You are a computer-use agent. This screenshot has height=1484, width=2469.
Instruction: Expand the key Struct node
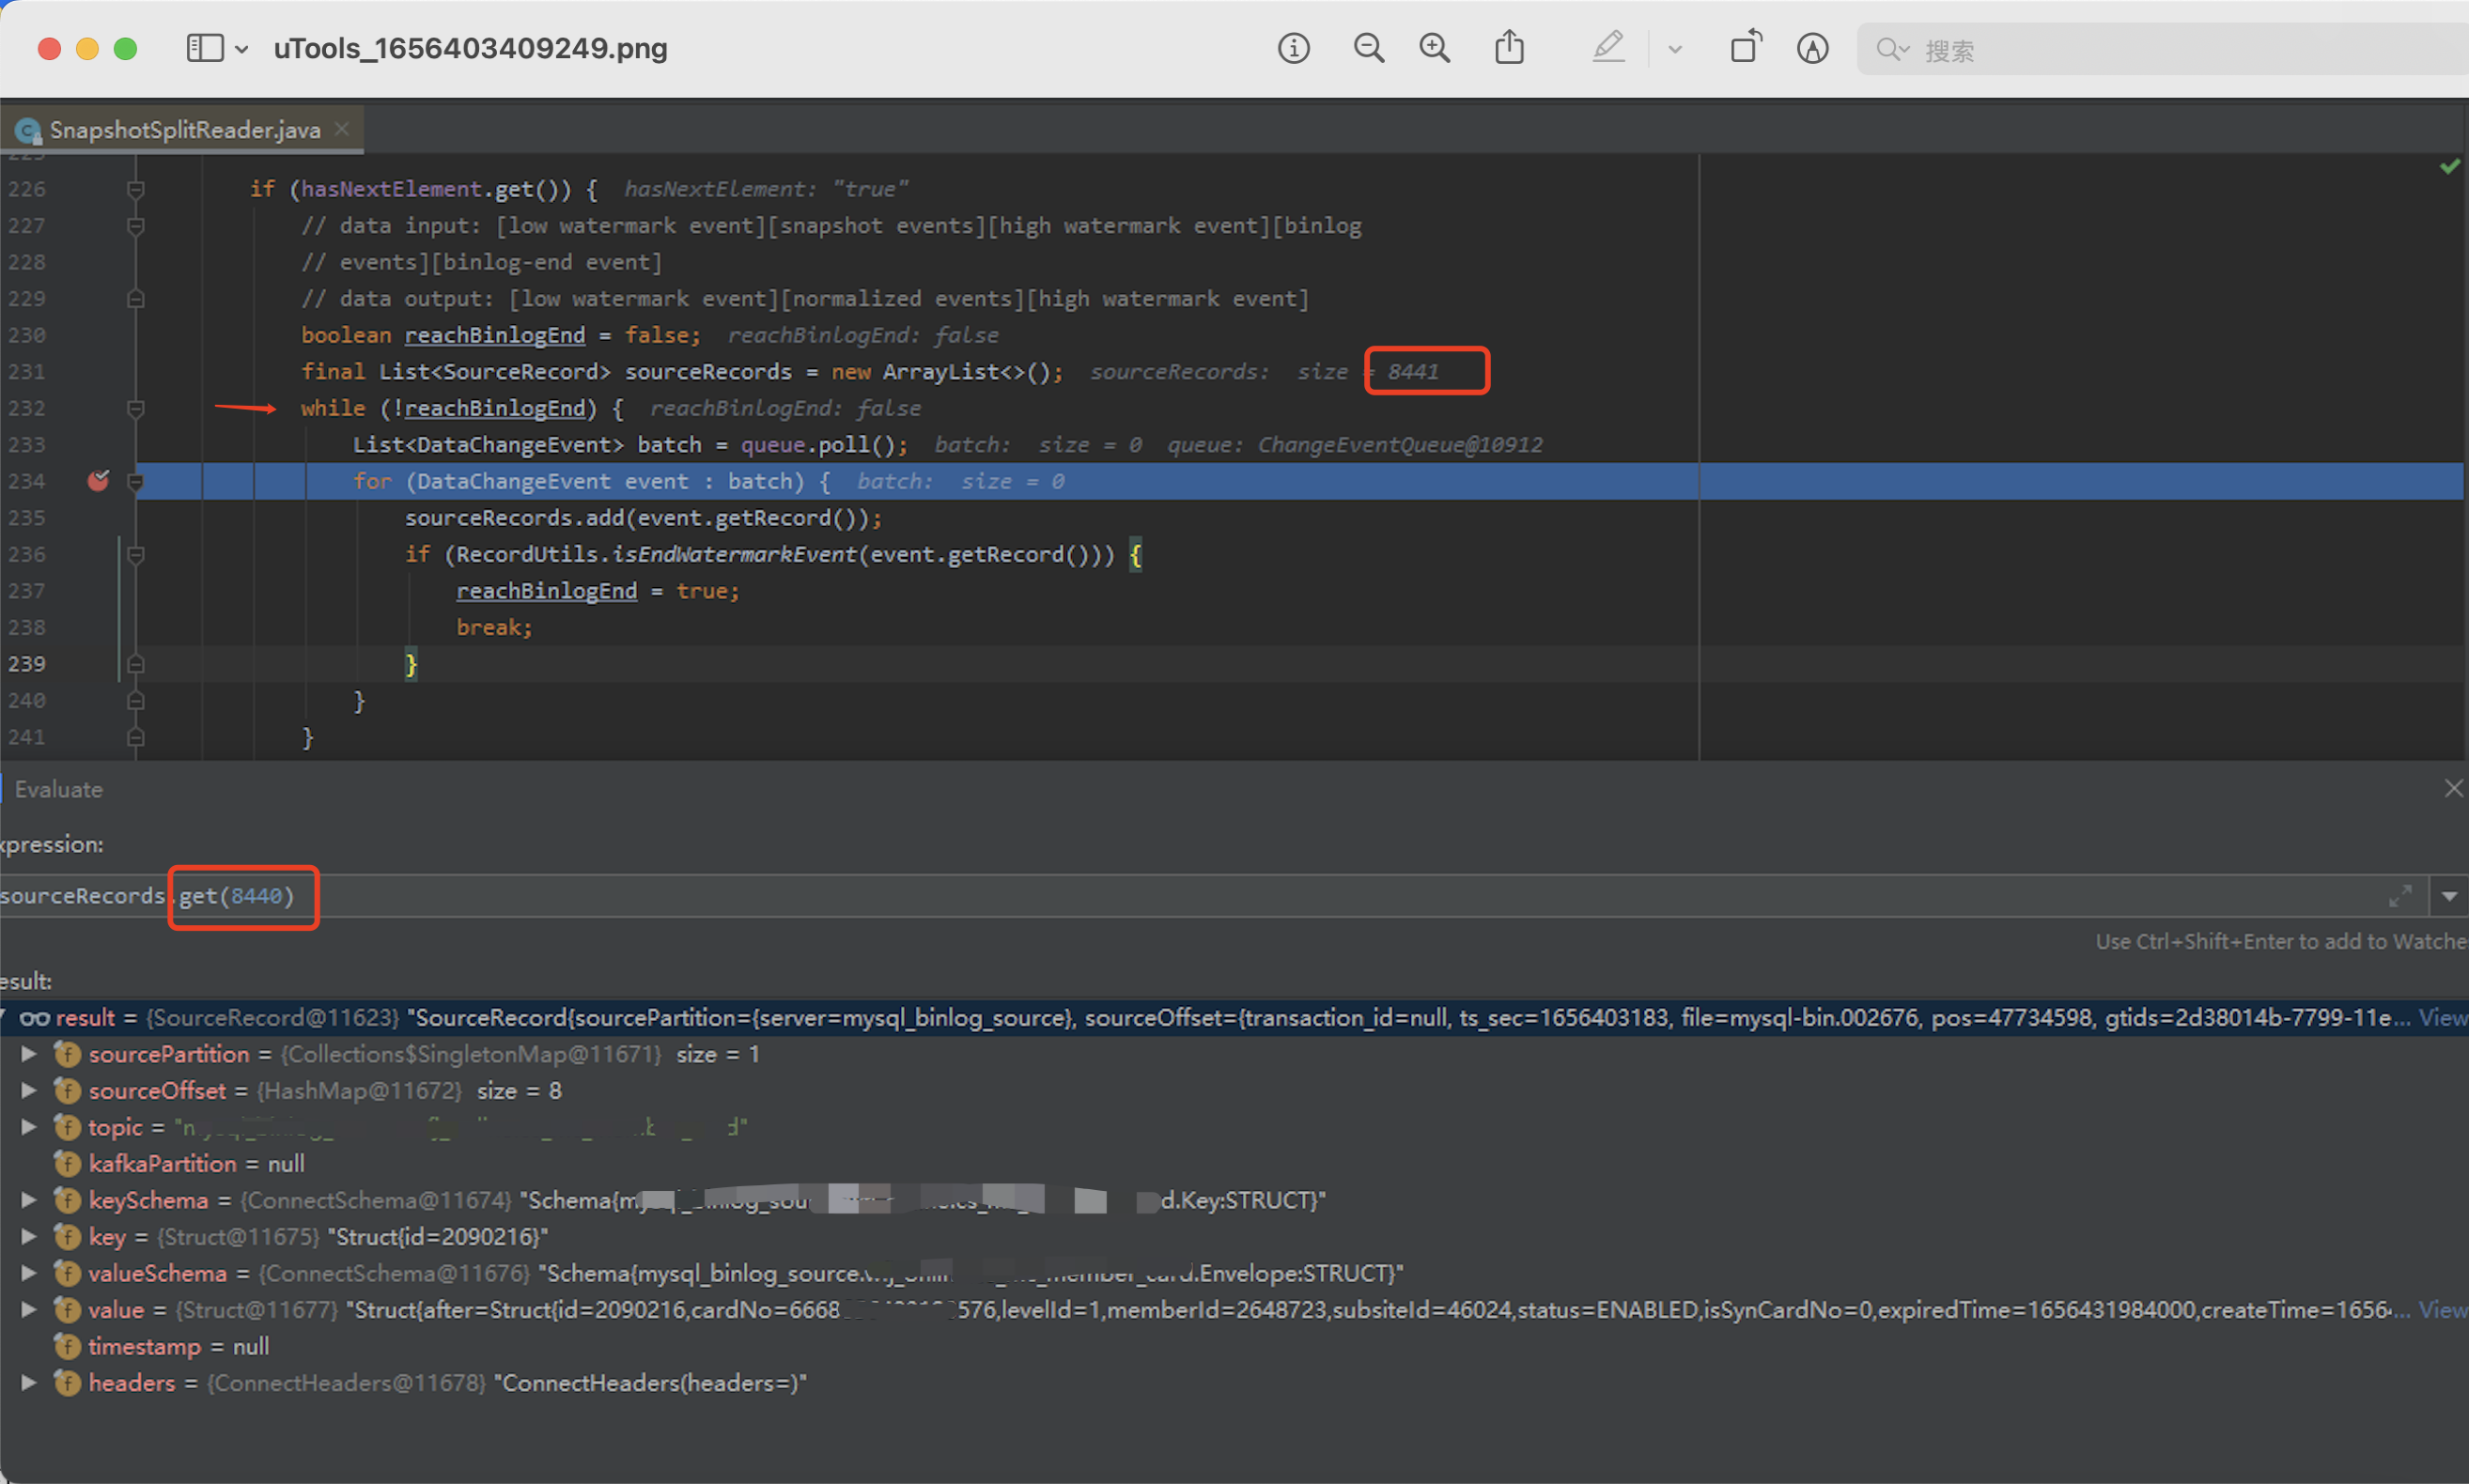[x=29, y=1237]
